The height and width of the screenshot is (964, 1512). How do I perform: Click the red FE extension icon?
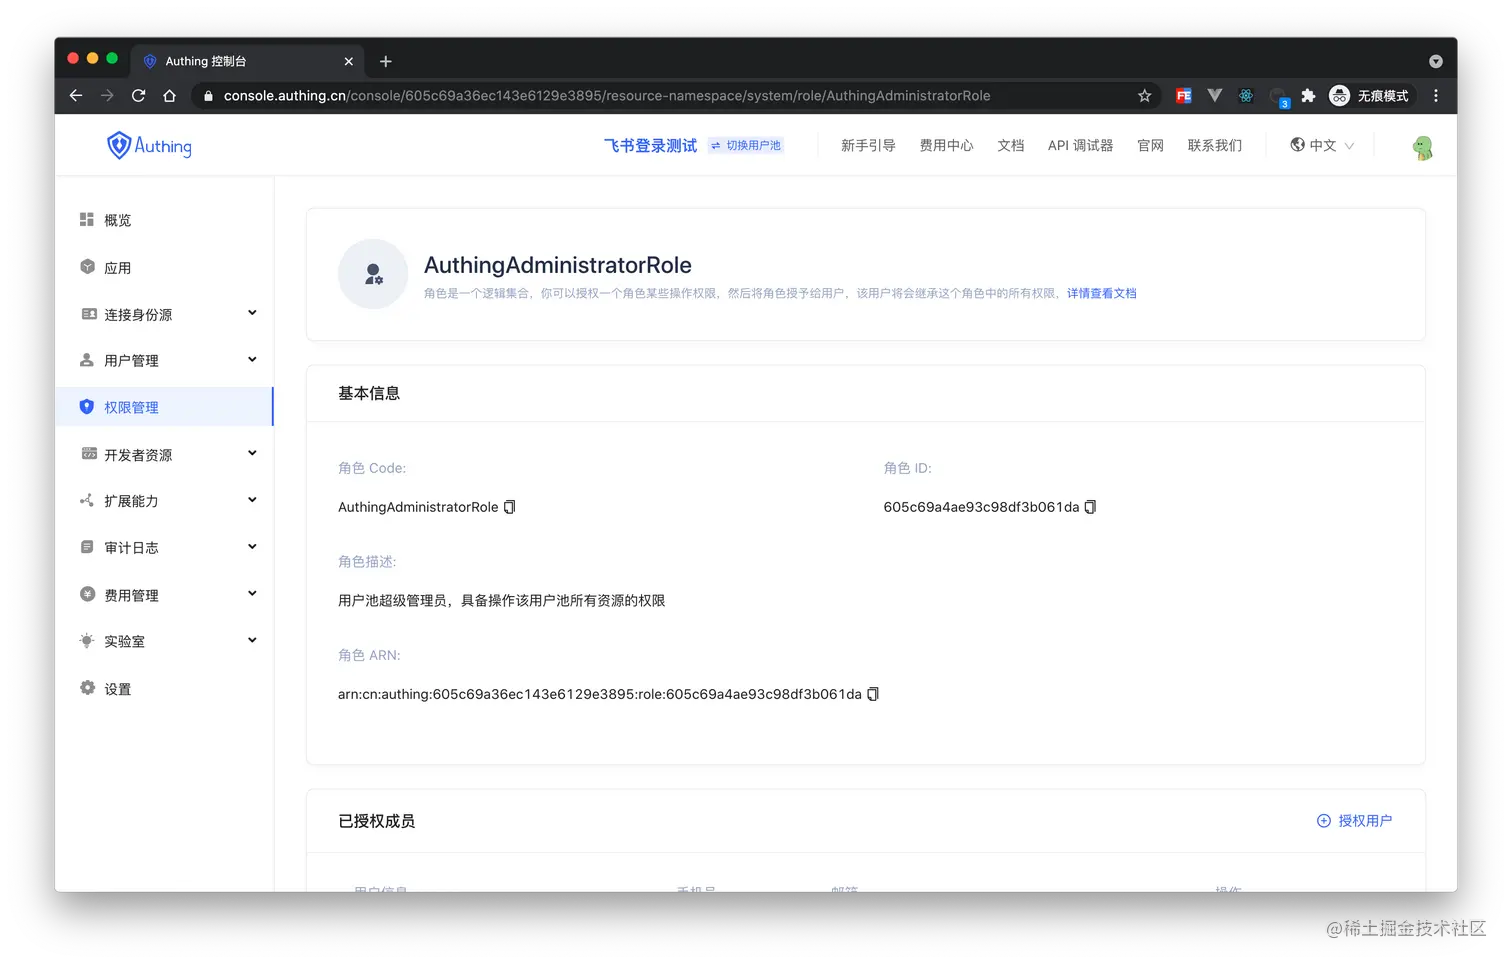[1183, 96]
